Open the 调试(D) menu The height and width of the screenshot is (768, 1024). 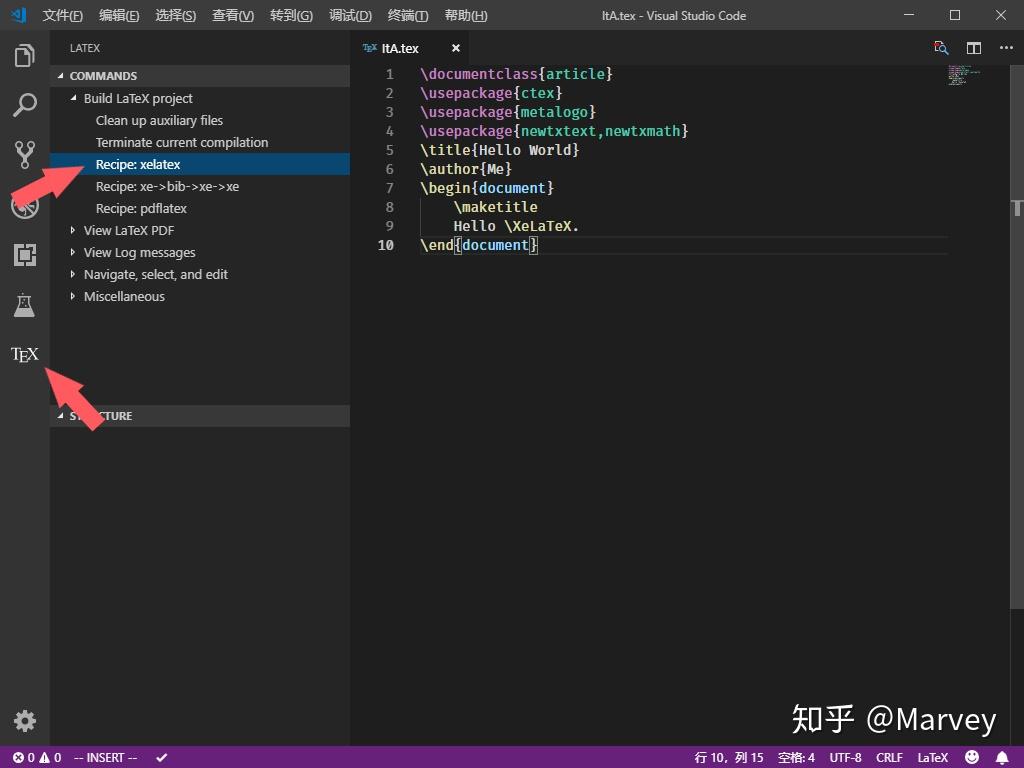[350, 15]
